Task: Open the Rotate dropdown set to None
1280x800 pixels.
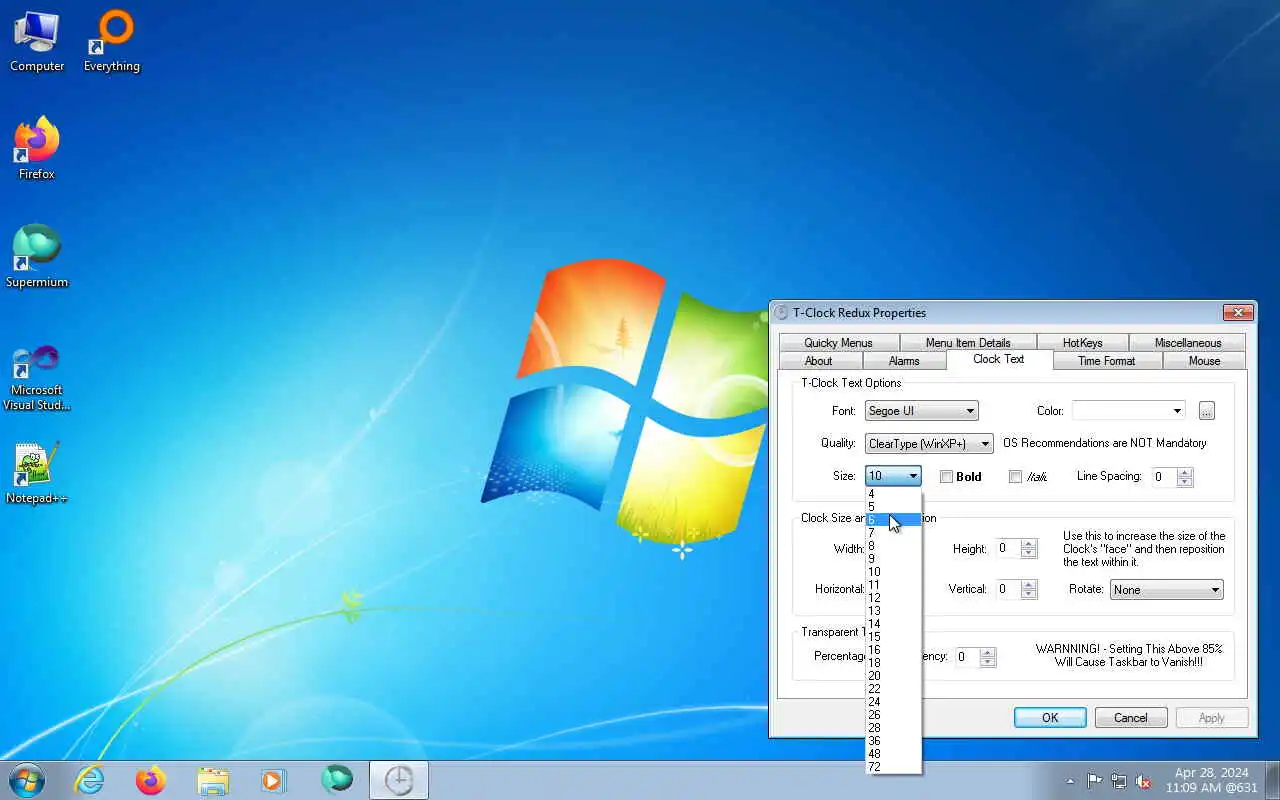Action: (x=1167, y=590)
